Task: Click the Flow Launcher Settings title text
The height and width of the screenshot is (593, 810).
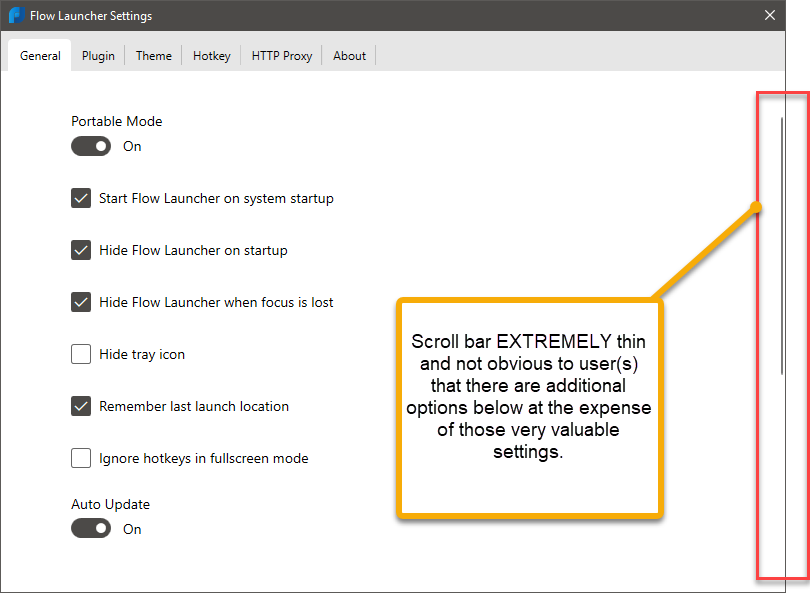Action: [x=91, y=15]
